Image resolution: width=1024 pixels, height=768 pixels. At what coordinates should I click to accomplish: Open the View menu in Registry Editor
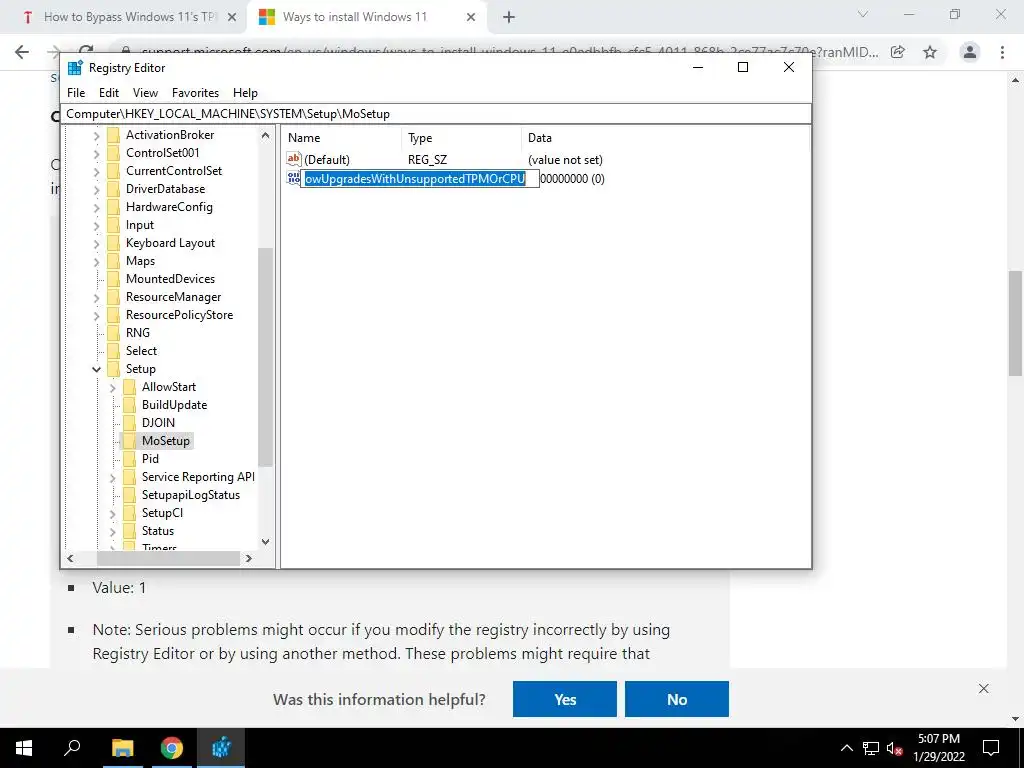click(x=145, y=93)
